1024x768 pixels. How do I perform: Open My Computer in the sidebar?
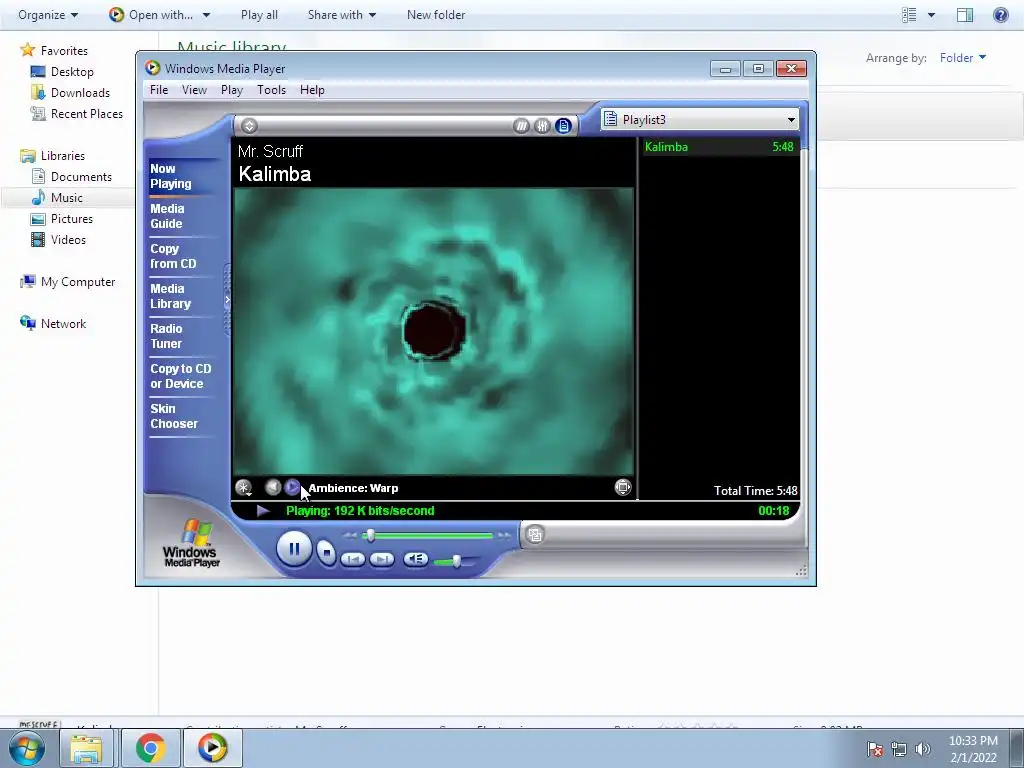tap(68, 281)
